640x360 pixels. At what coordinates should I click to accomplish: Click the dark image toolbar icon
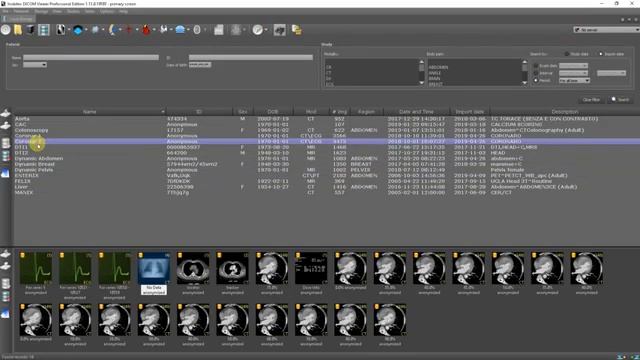tap(280, 29)
